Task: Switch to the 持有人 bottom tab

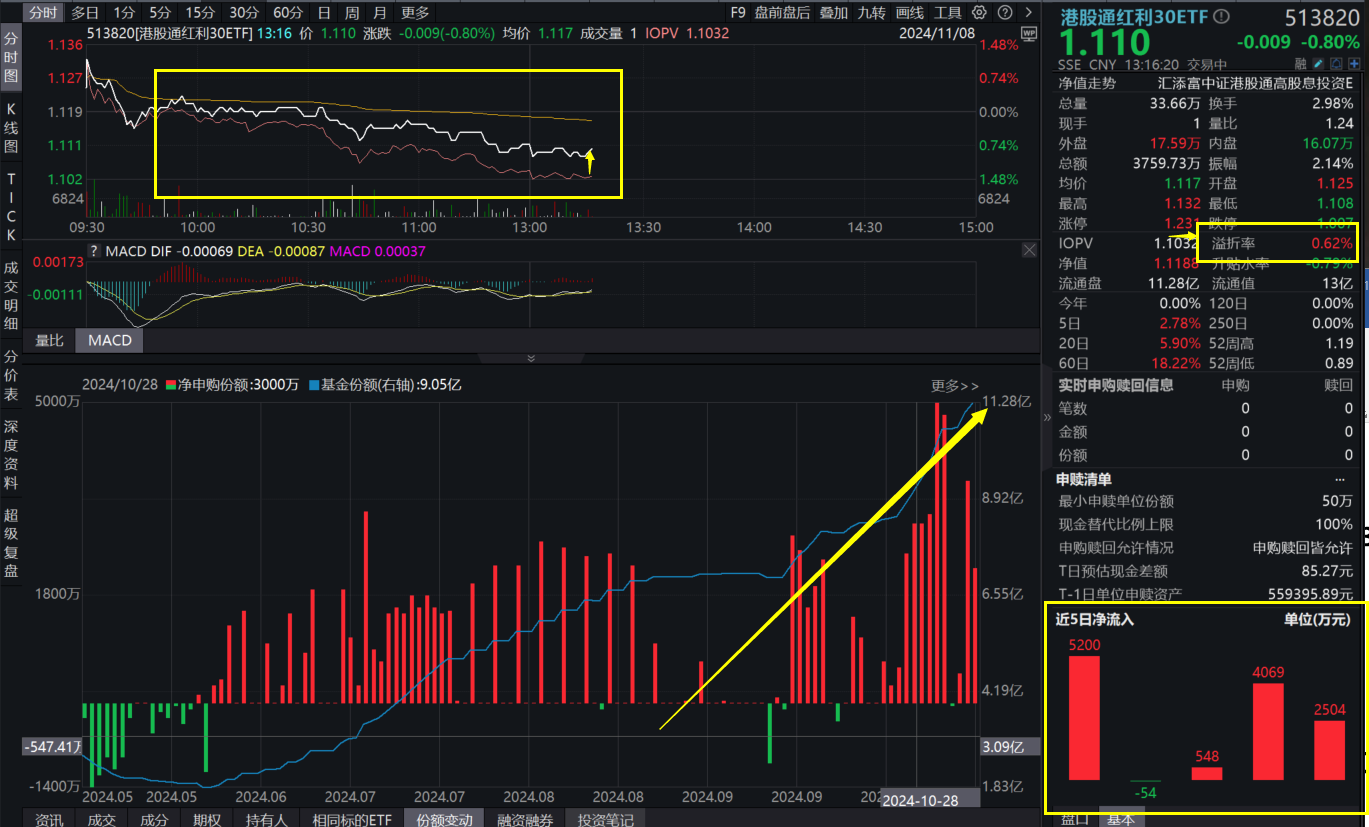Action: click(x=267, y=819)
